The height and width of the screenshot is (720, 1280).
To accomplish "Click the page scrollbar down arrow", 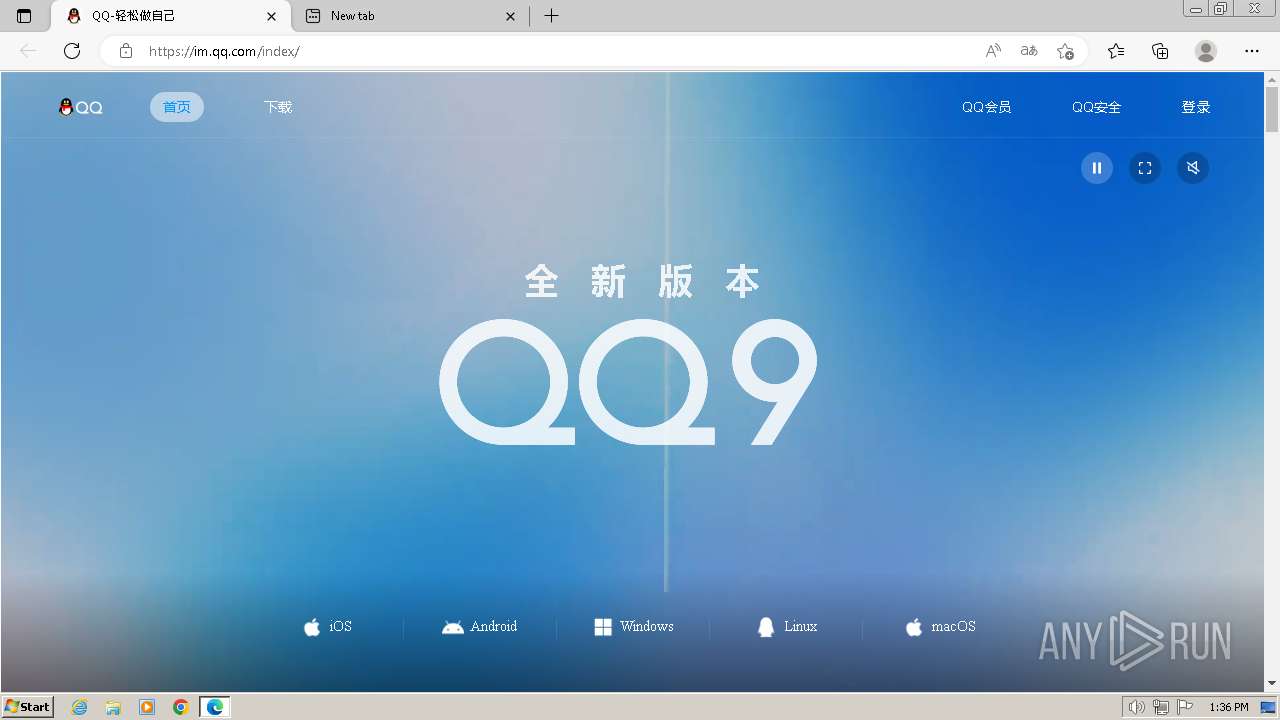I will 1272,683.
